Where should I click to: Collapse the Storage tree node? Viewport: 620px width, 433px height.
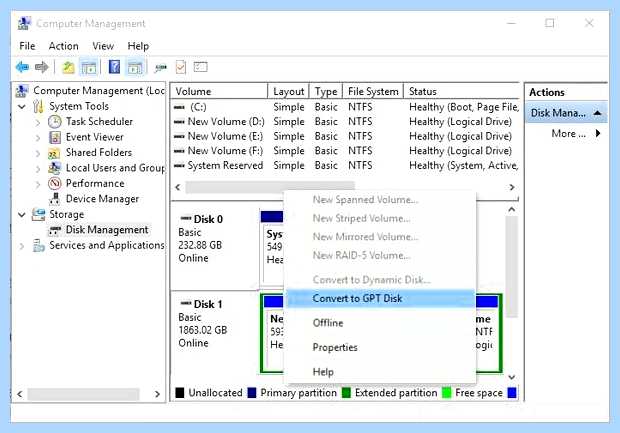click(22, 215)
